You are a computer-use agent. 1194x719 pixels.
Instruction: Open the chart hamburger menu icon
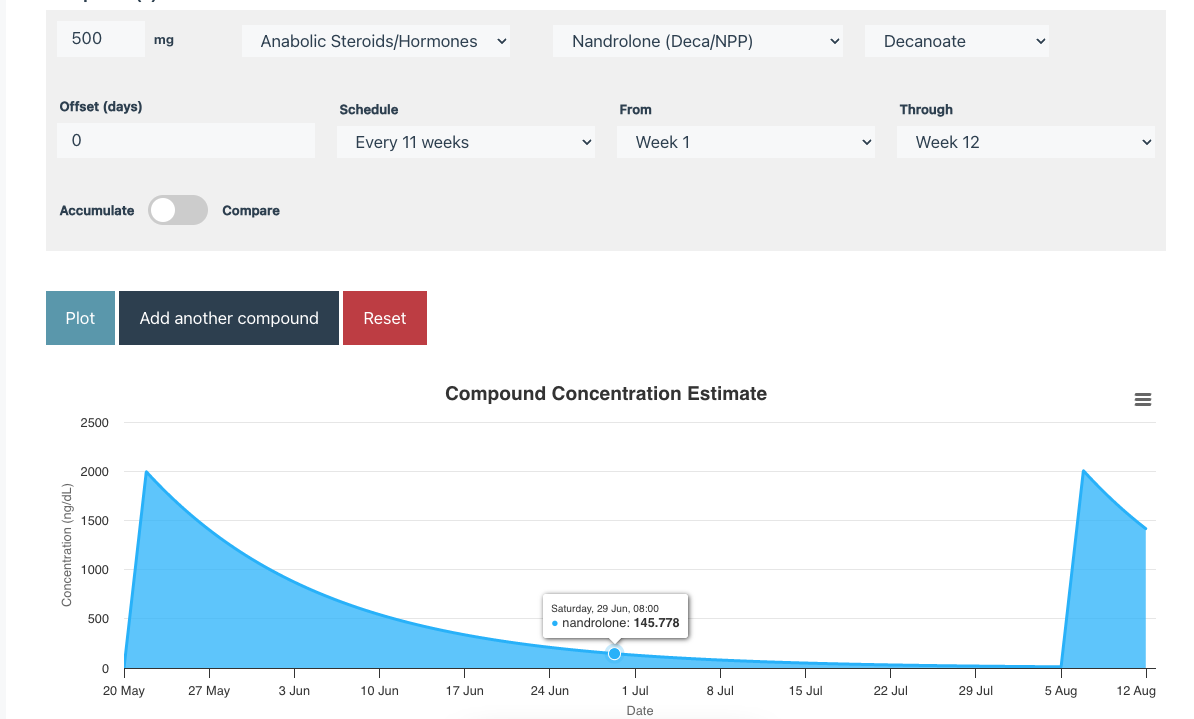point(1143,400)
